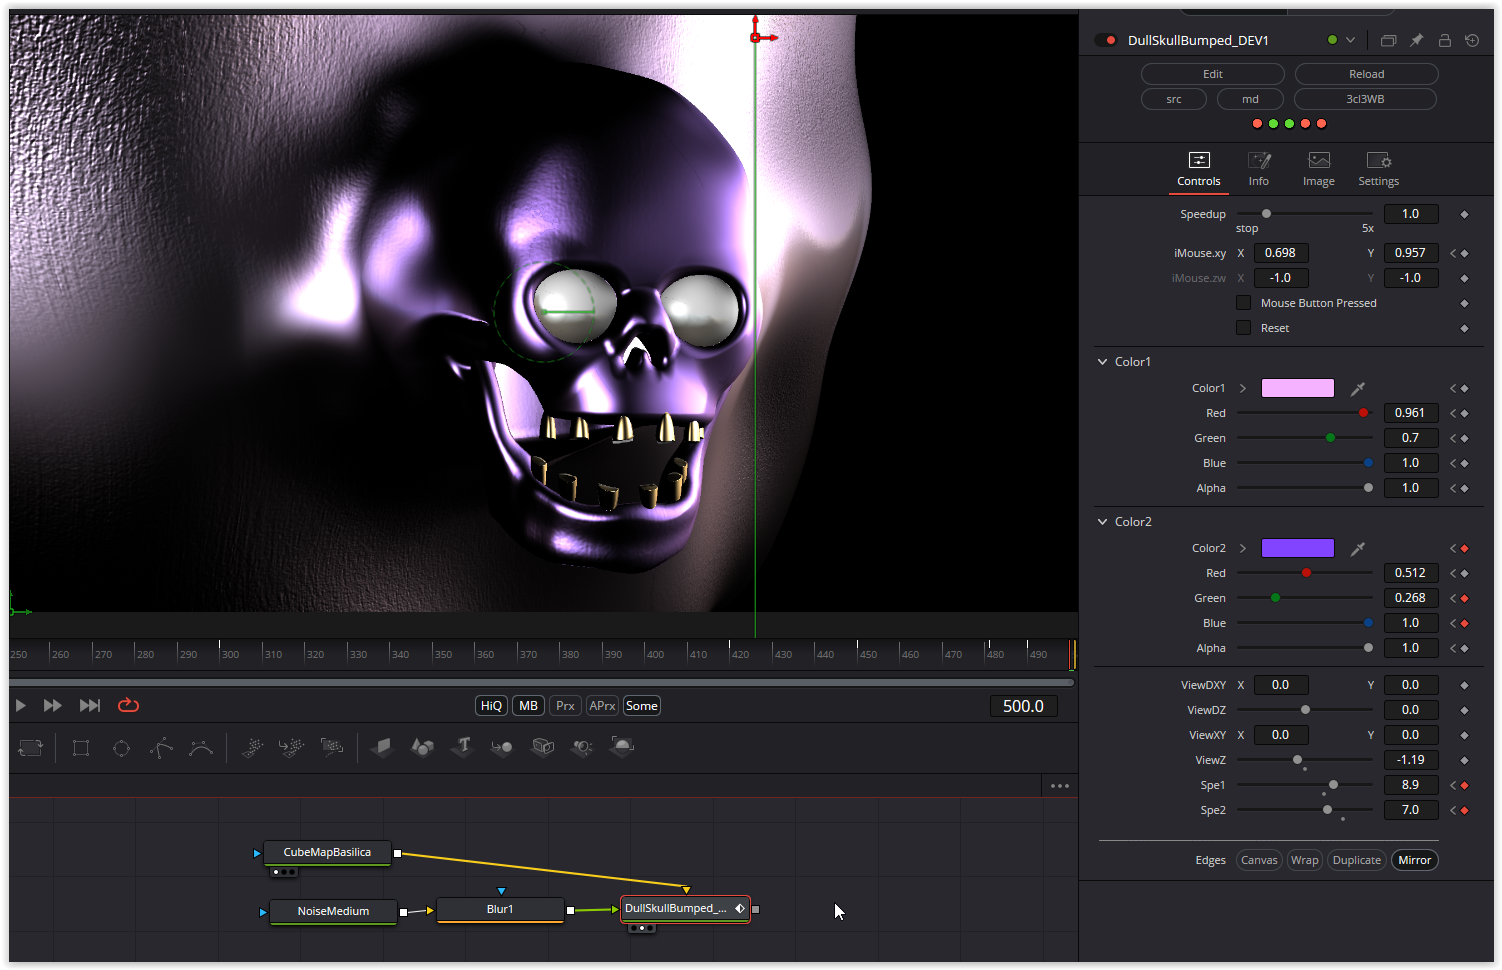Add a Text 3D node from toolbar
This screenshot has height=970, width=1502.
(462, 747)
